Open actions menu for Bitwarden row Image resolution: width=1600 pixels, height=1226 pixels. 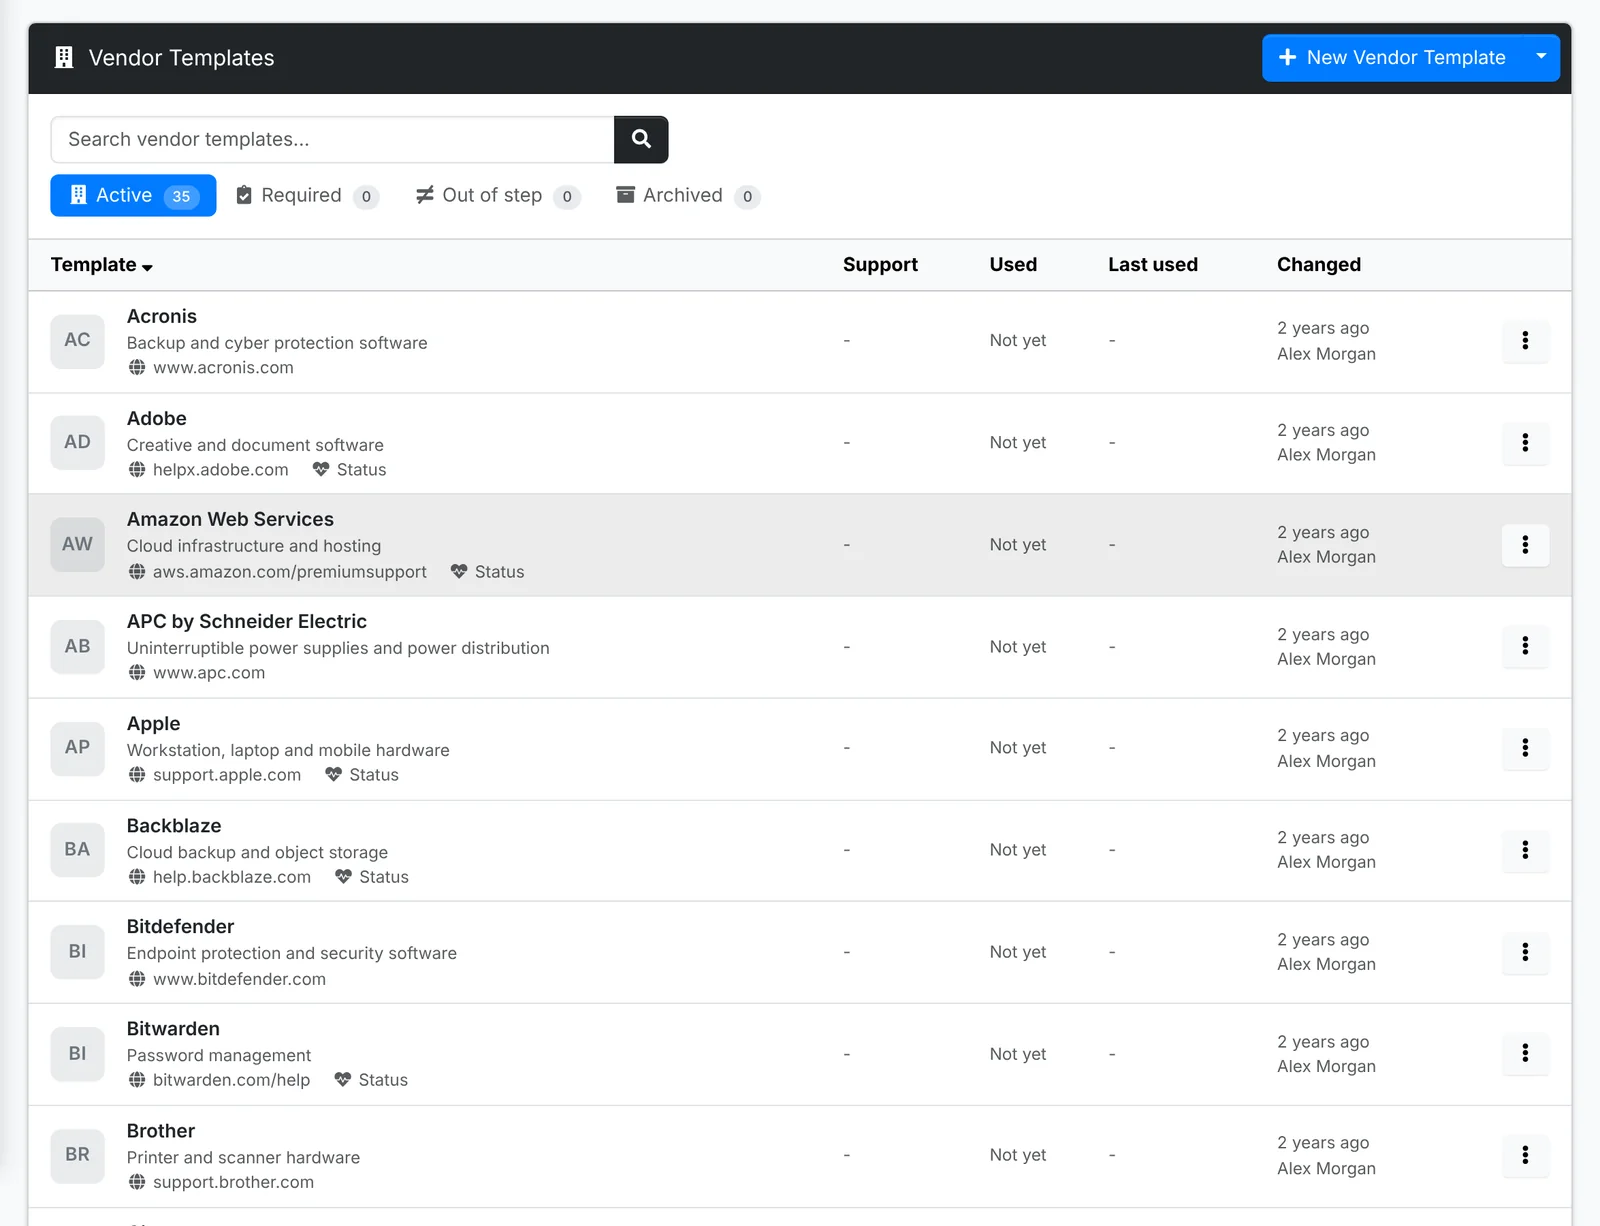[1525, 1053]
